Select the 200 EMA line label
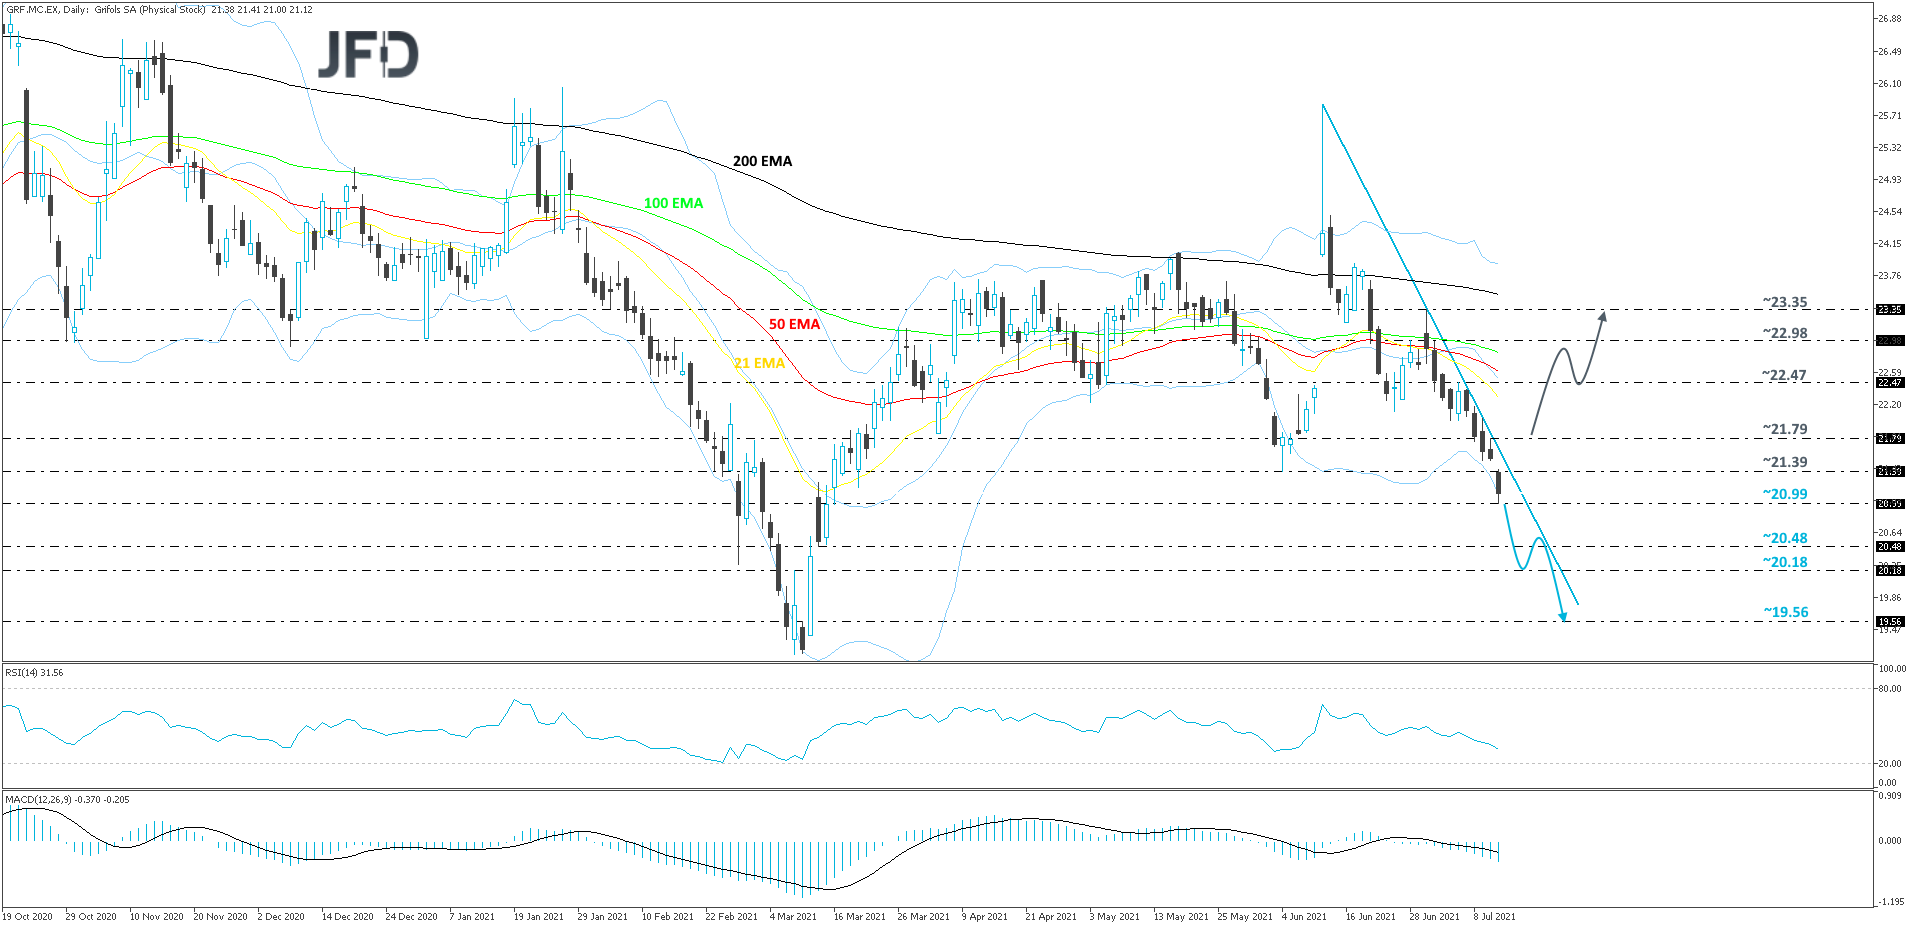Screen dimensions: 1916x928 (762, 161)
